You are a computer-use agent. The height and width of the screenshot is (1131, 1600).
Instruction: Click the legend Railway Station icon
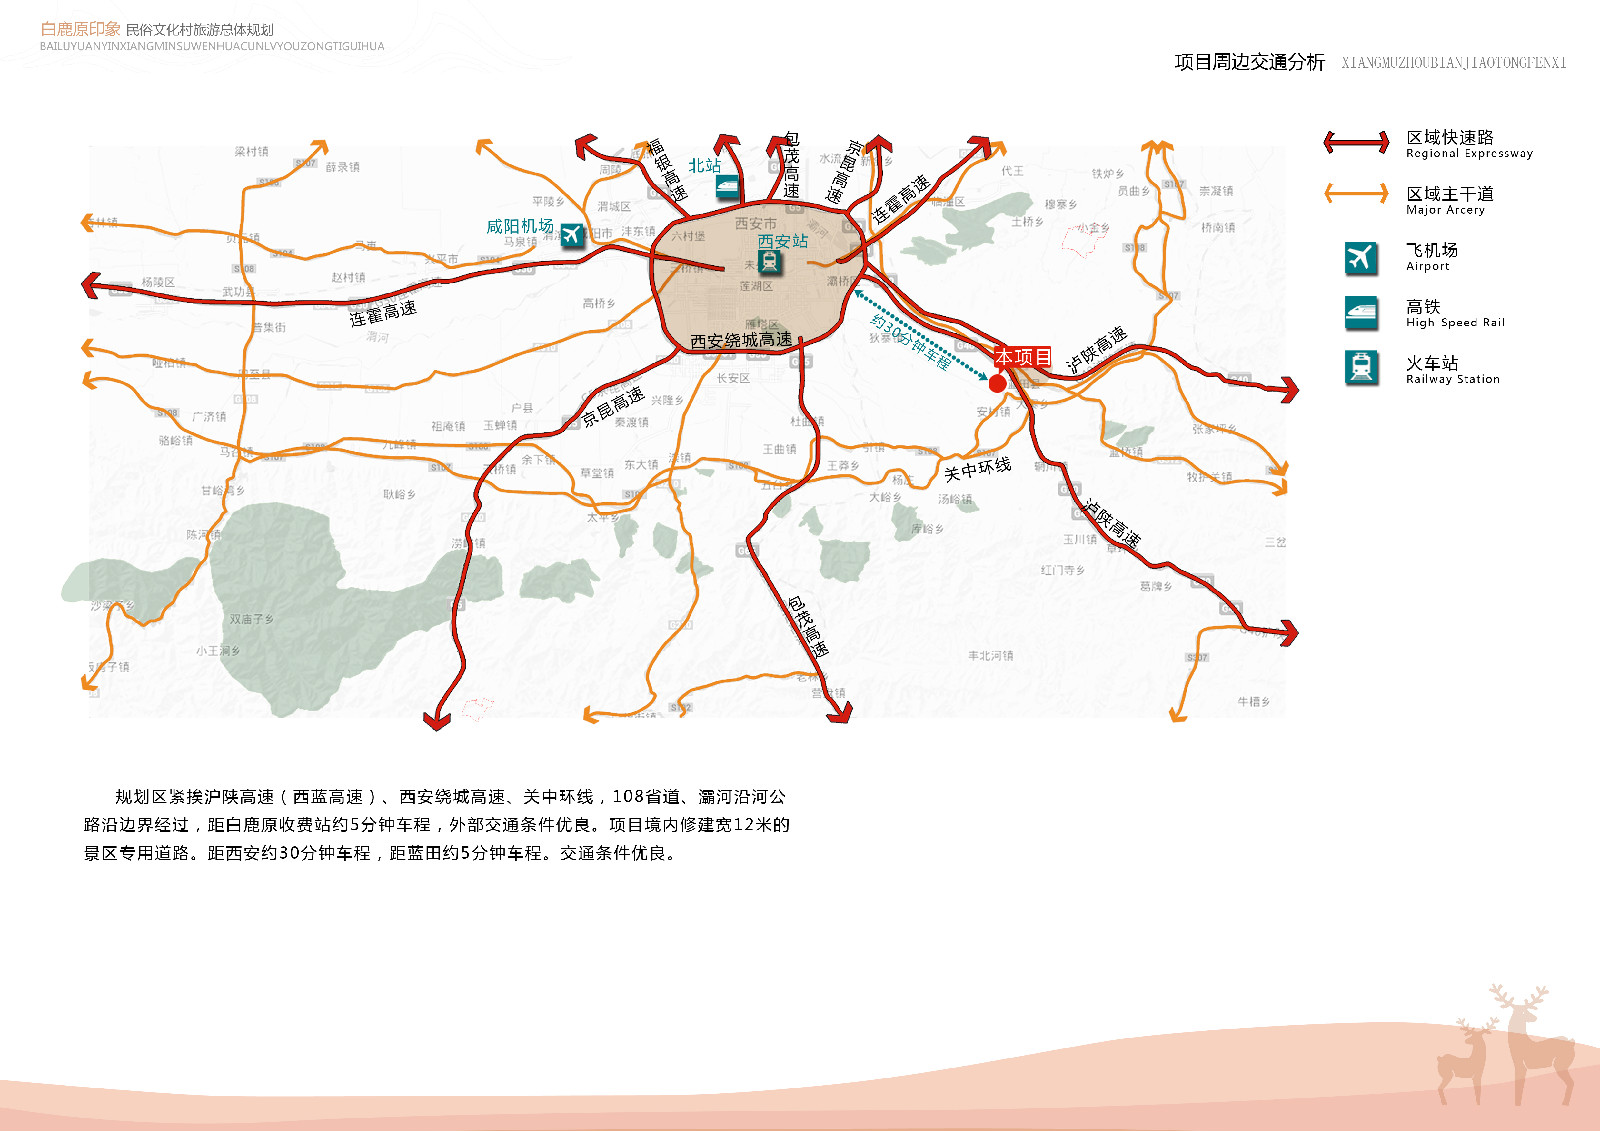tap(1361, 368)
